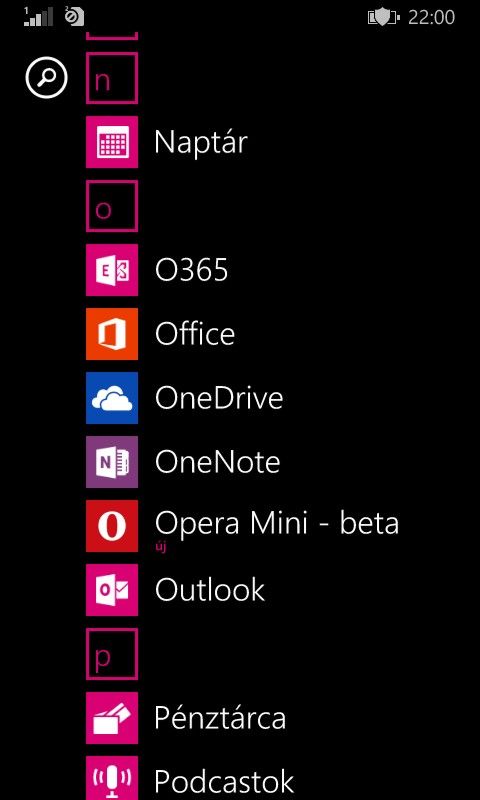
Task: Launch the O365 app icon
Action: pos(112,270)
